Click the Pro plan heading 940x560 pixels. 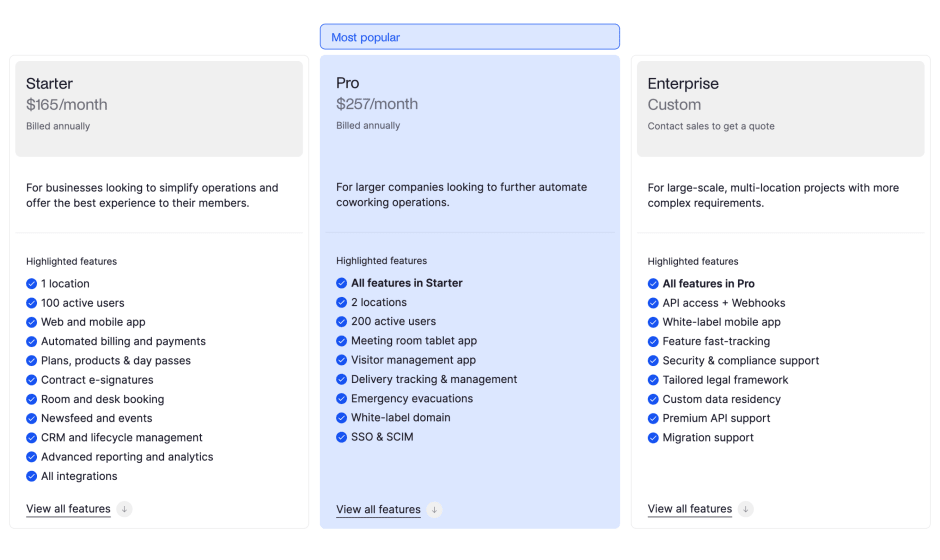click(x=348, y=83)
